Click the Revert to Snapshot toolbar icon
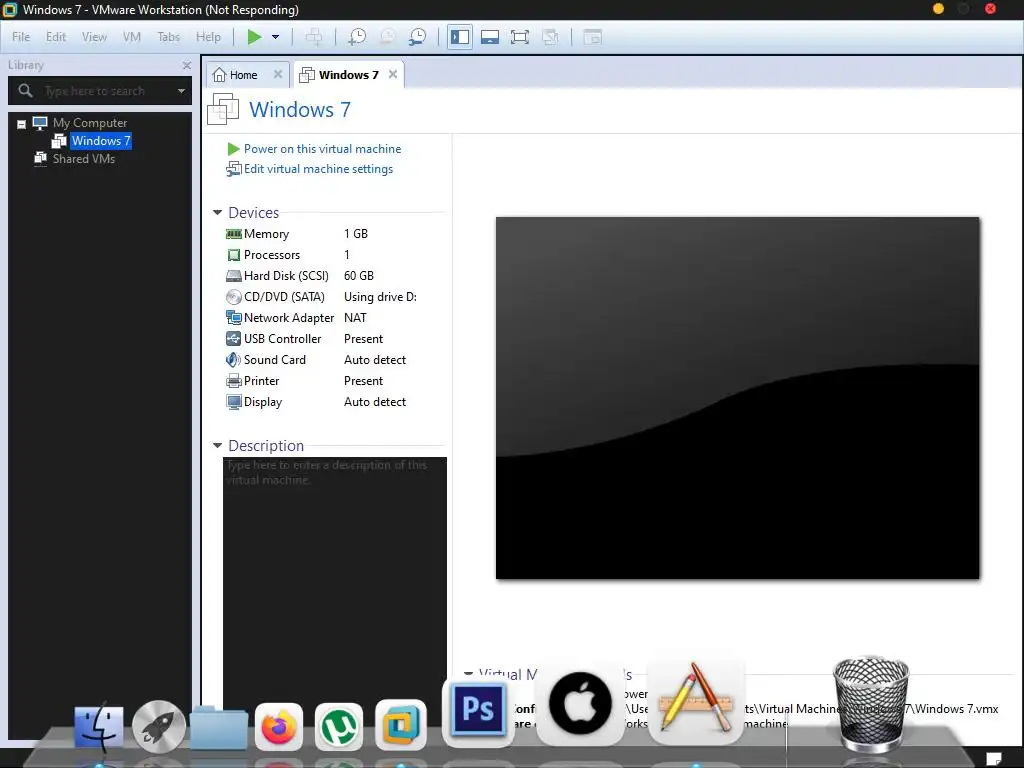This screenshot has width=1024, height=768. tap(387, 37)
